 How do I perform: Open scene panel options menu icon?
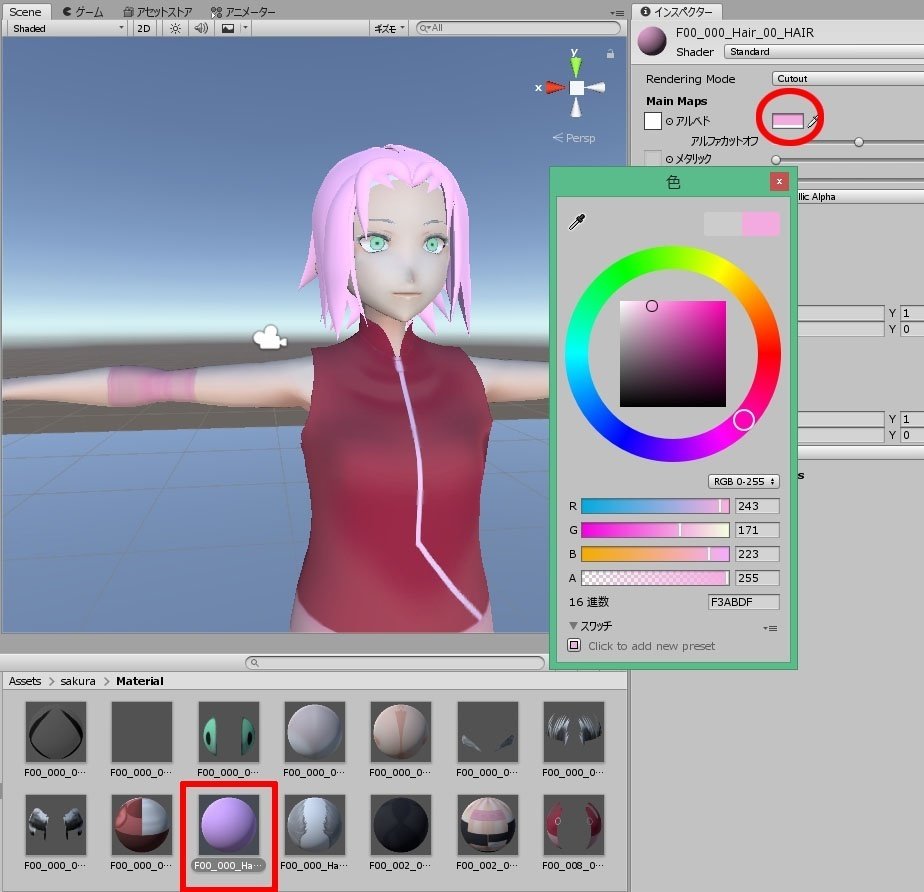[x=617, y=13]
